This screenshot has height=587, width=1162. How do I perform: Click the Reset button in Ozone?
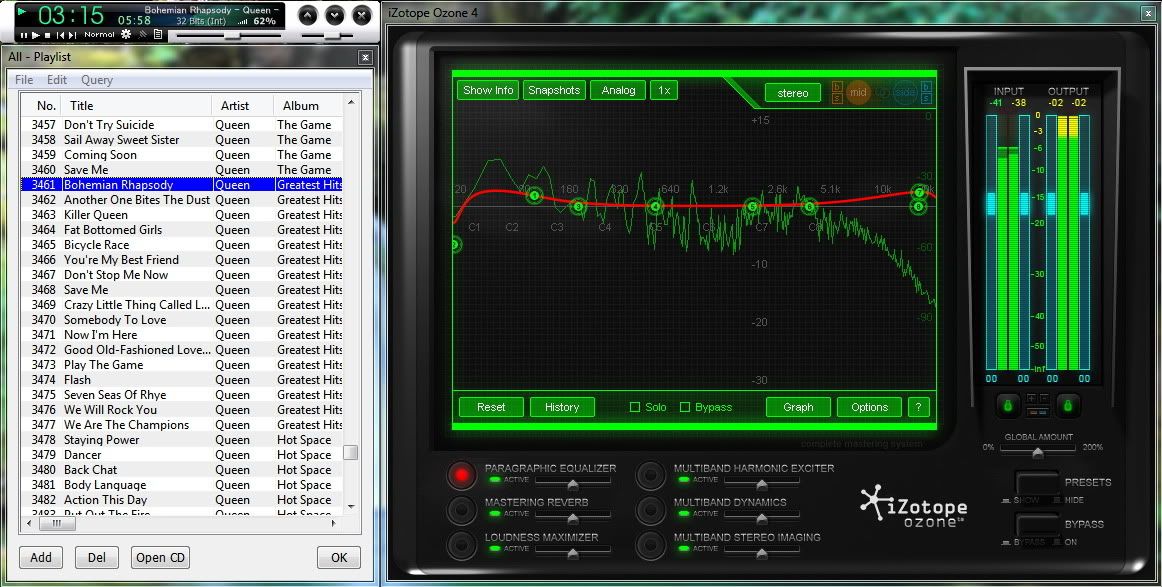pos(491,407)
